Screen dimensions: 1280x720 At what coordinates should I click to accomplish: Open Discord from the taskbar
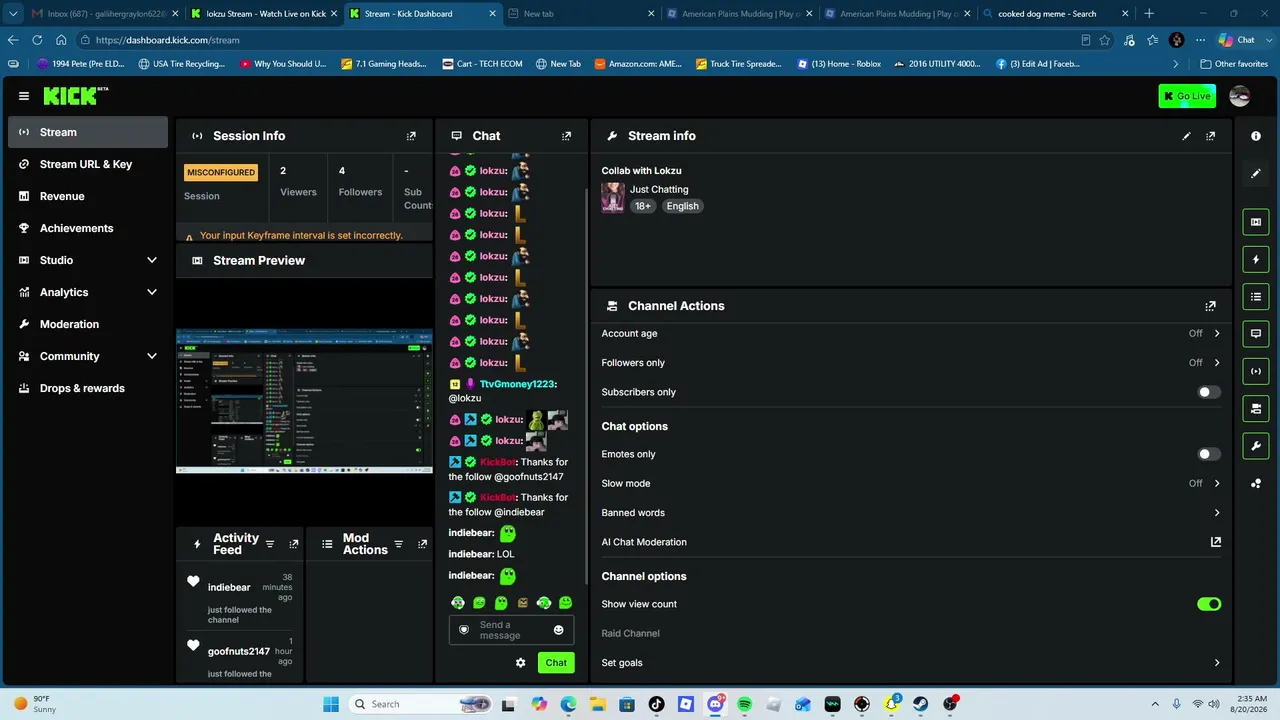click(x=715, y=704)
